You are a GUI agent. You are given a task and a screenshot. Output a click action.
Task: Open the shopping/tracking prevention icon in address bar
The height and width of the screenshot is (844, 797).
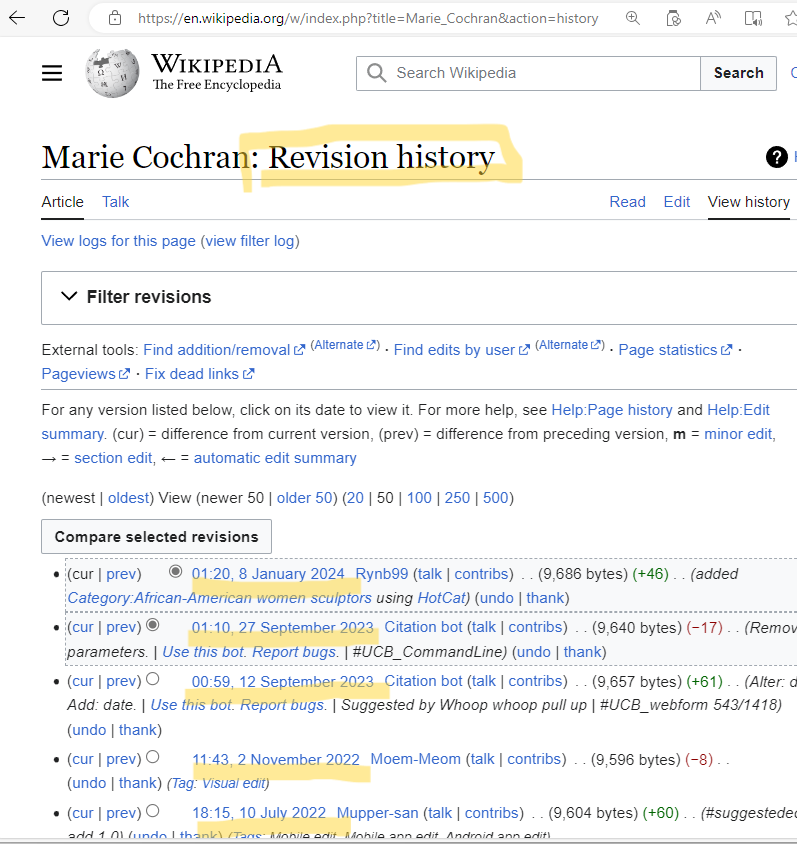pyautogui.click(x=673, y=19)
